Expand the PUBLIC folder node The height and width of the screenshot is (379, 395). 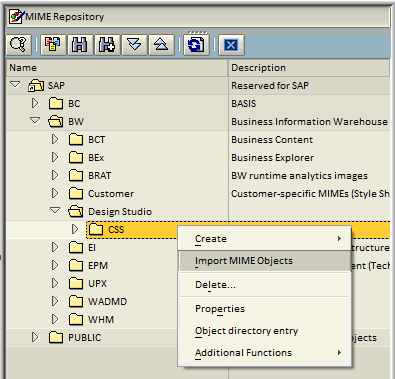tap(35, 337)
